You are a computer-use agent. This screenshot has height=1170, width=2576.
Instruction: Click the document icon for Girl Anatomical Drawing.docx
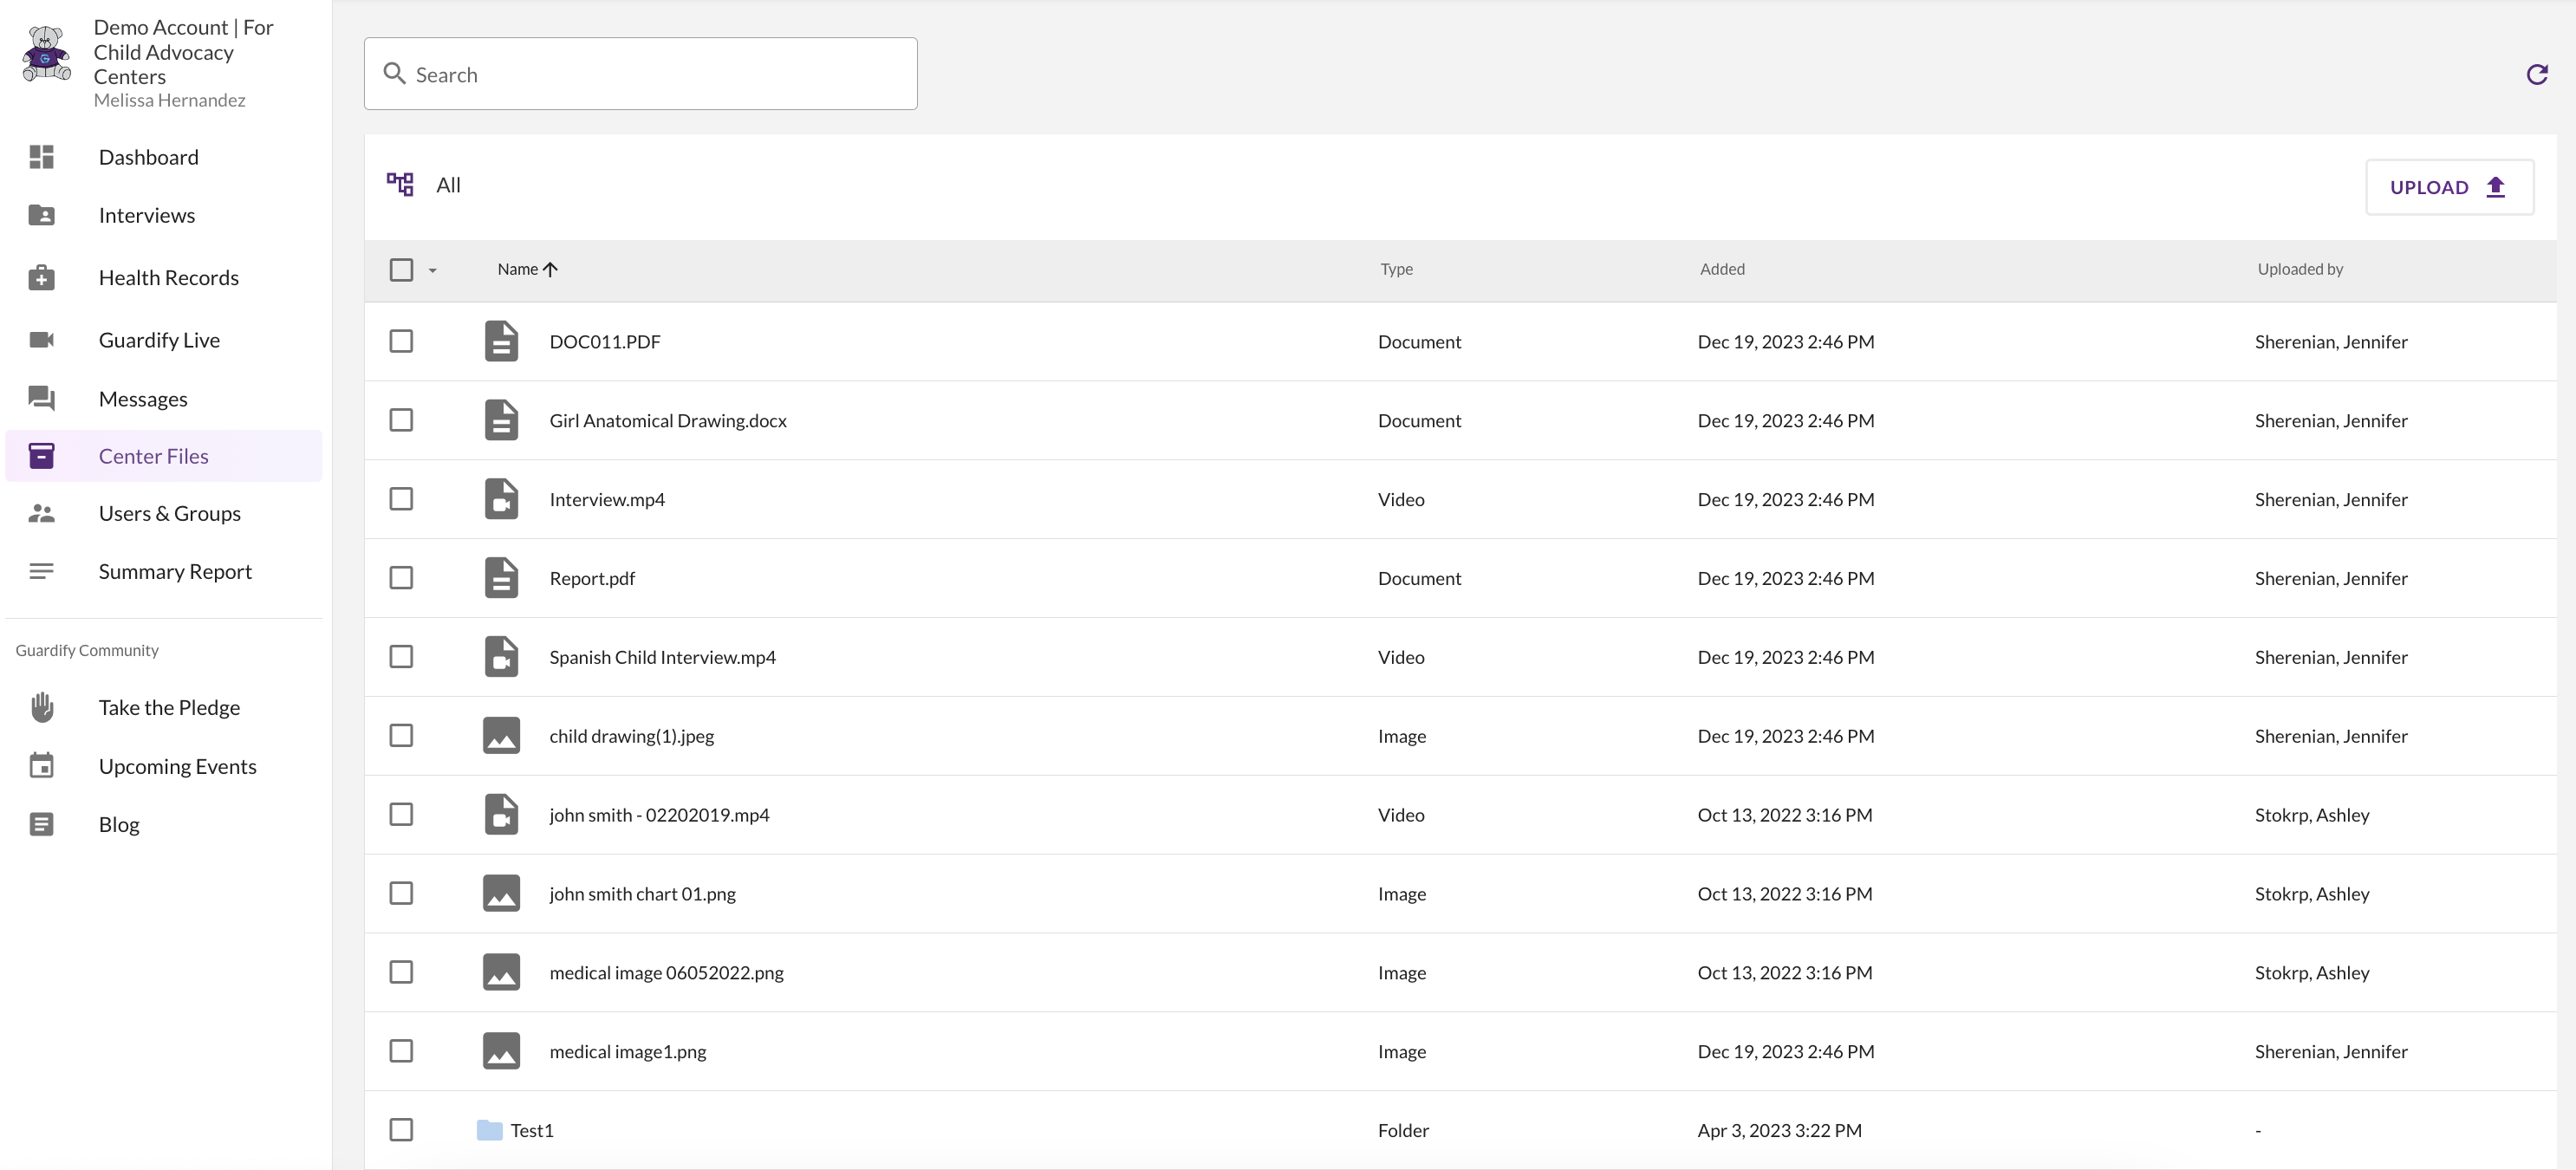tap(501, 420)
